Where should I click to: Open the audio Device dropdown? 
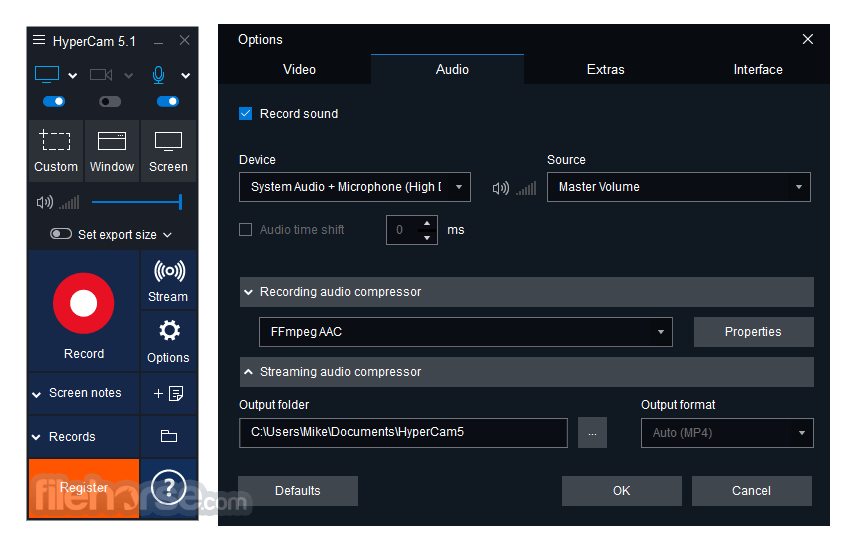[x=355, y=187]
